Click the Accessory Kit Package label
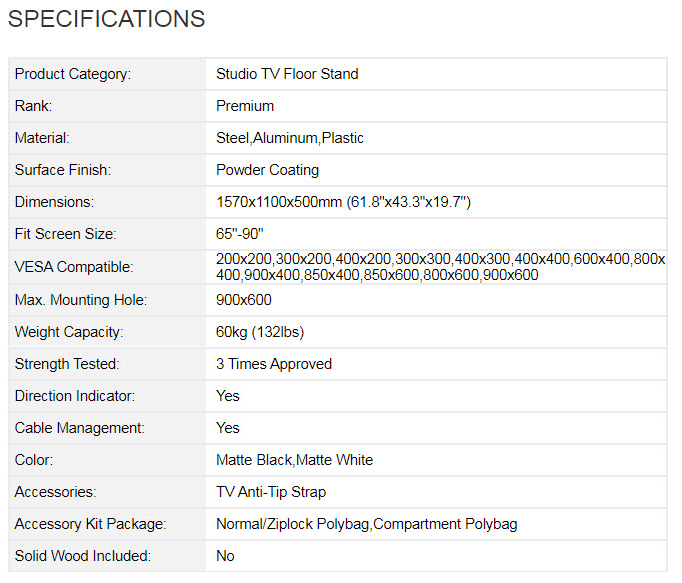Screen dimensions: 682x583 90,524
